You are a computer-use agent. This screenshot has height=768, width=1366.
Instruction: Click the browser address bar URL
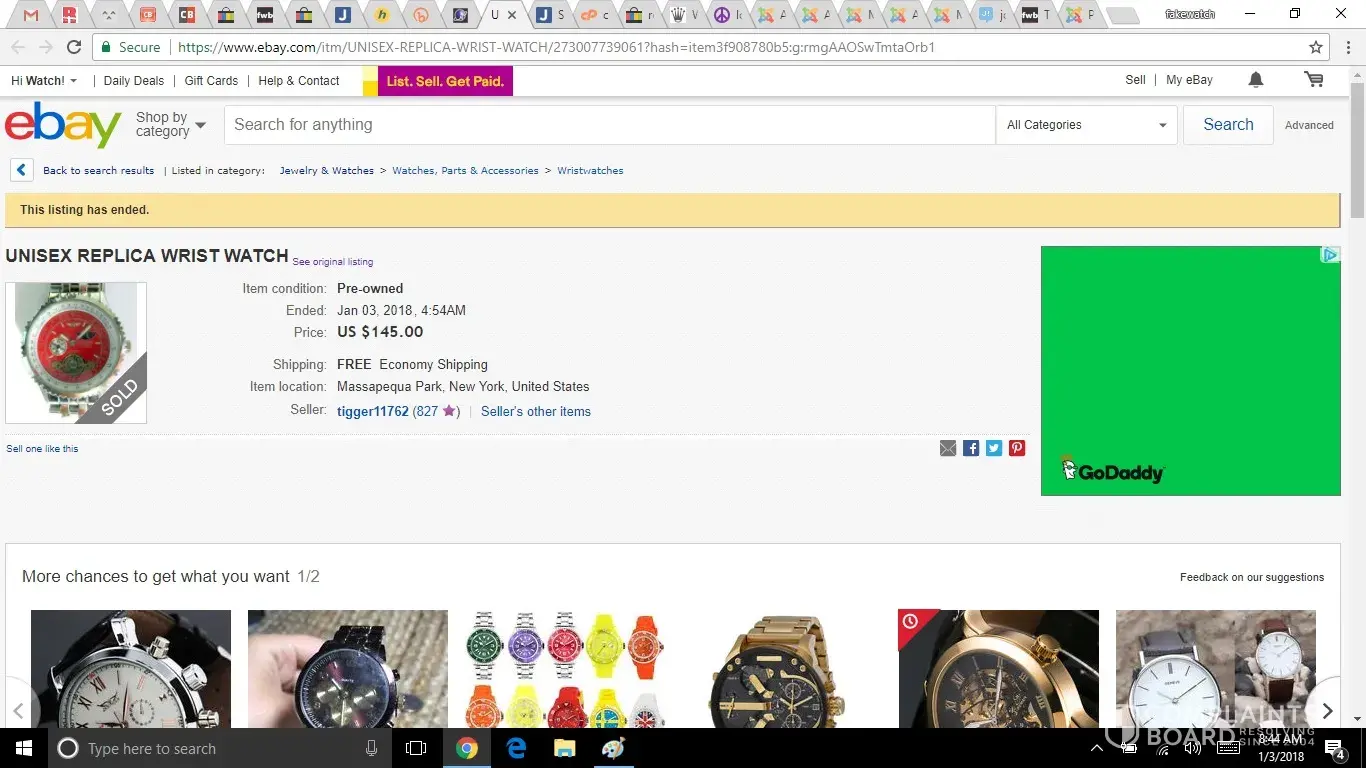coord(556,47)
